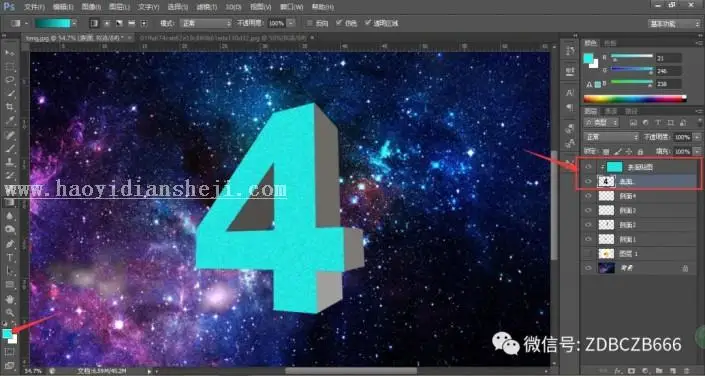Hide the 表面贴图 layer via eye icon
The height and width of the screenshot is (376, 705).
[588, 167]
